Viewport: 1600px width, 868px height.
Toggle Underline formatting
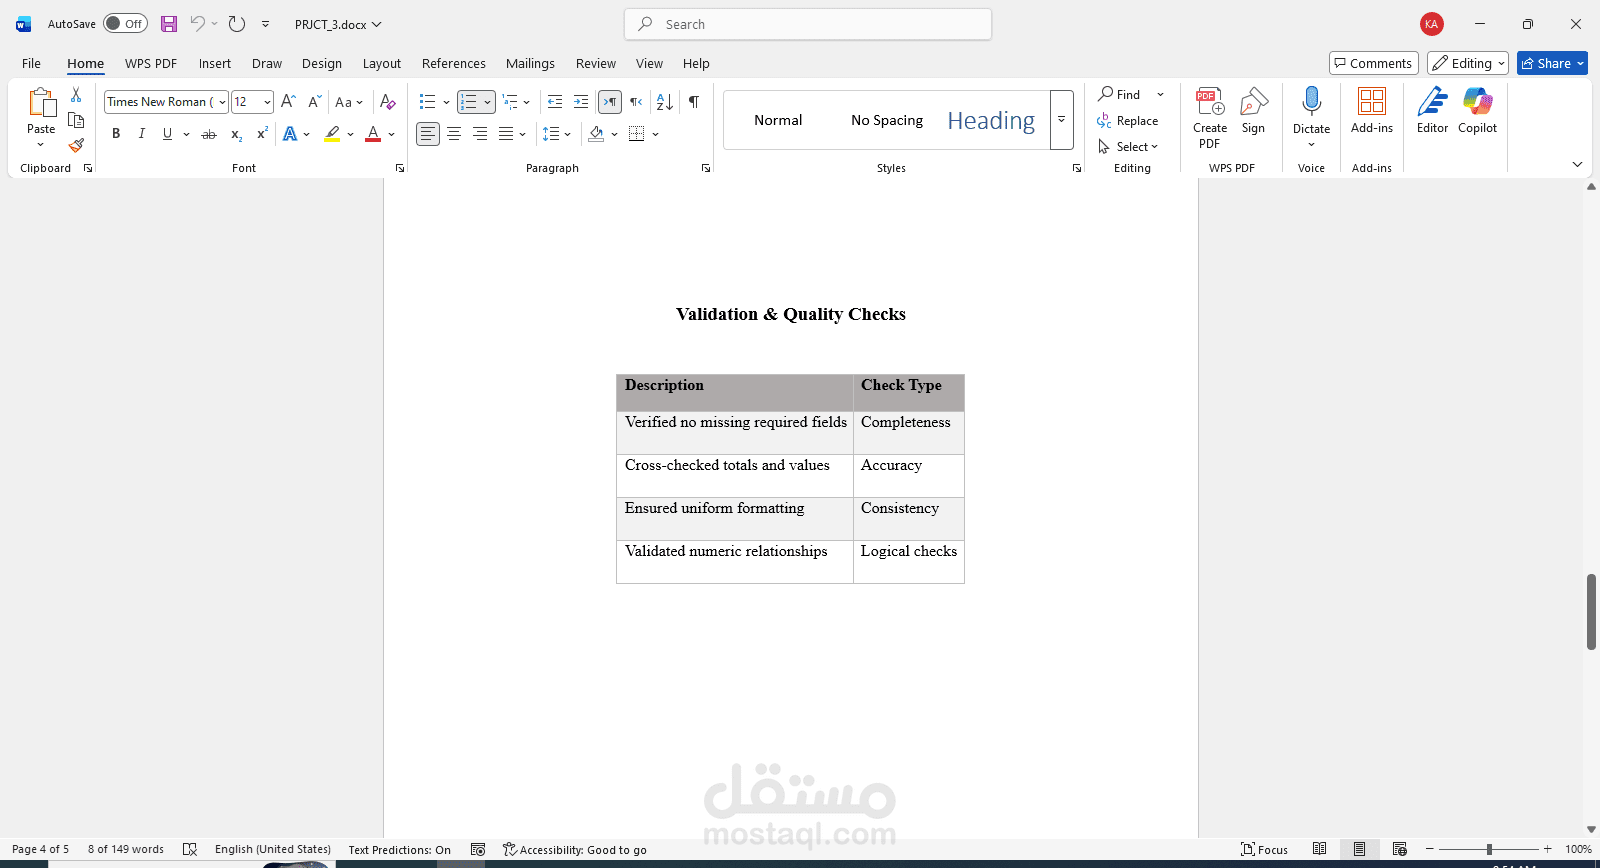click(167, 134)
